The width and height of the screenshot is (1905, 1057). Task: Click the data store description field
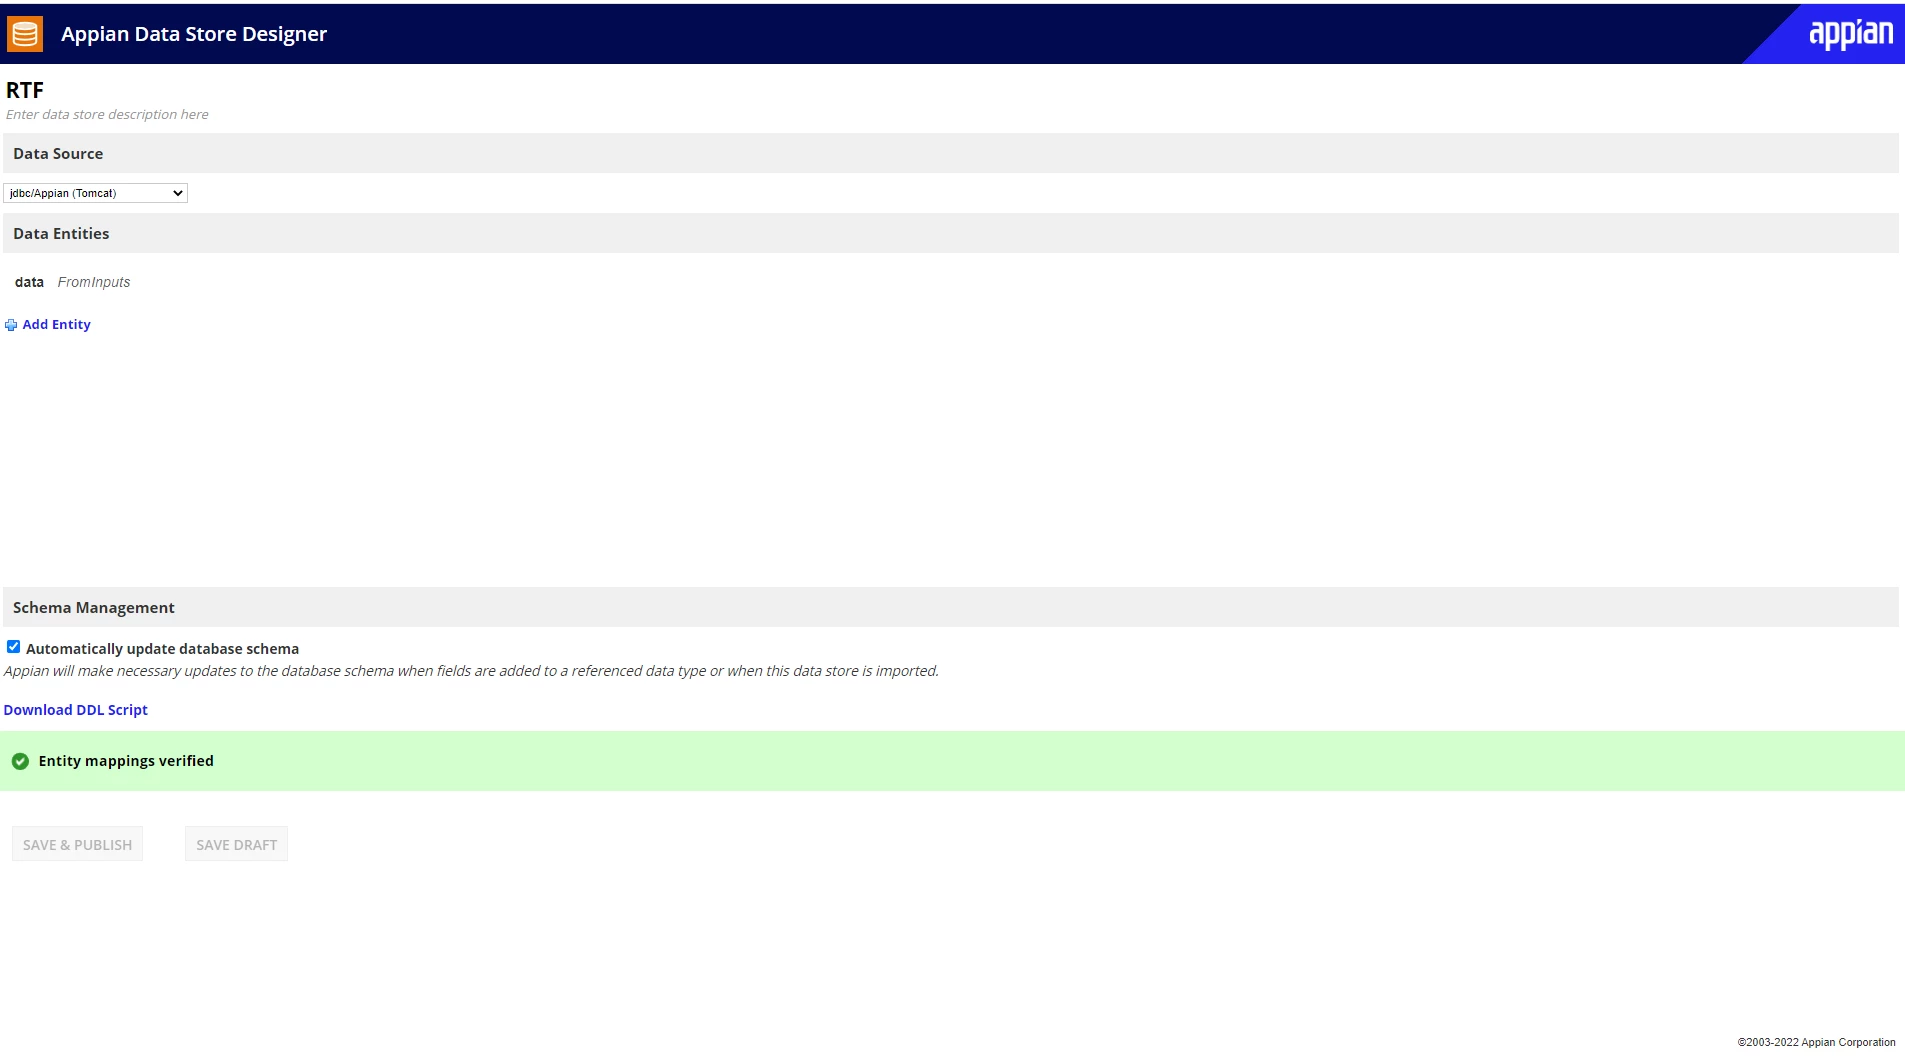point(107,115)
